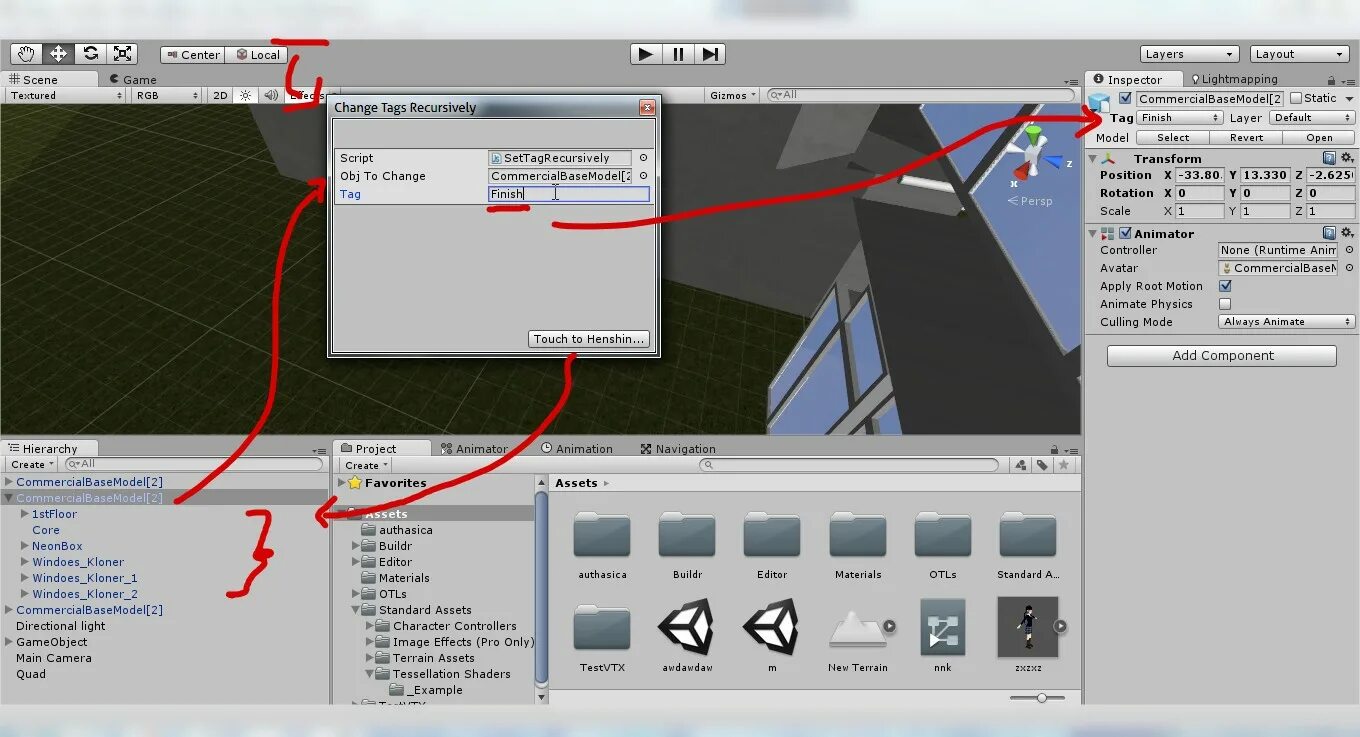Click the Tag text field containing Finish
1360x737 pixels.
pyautogui.click(x=569, y=194)
